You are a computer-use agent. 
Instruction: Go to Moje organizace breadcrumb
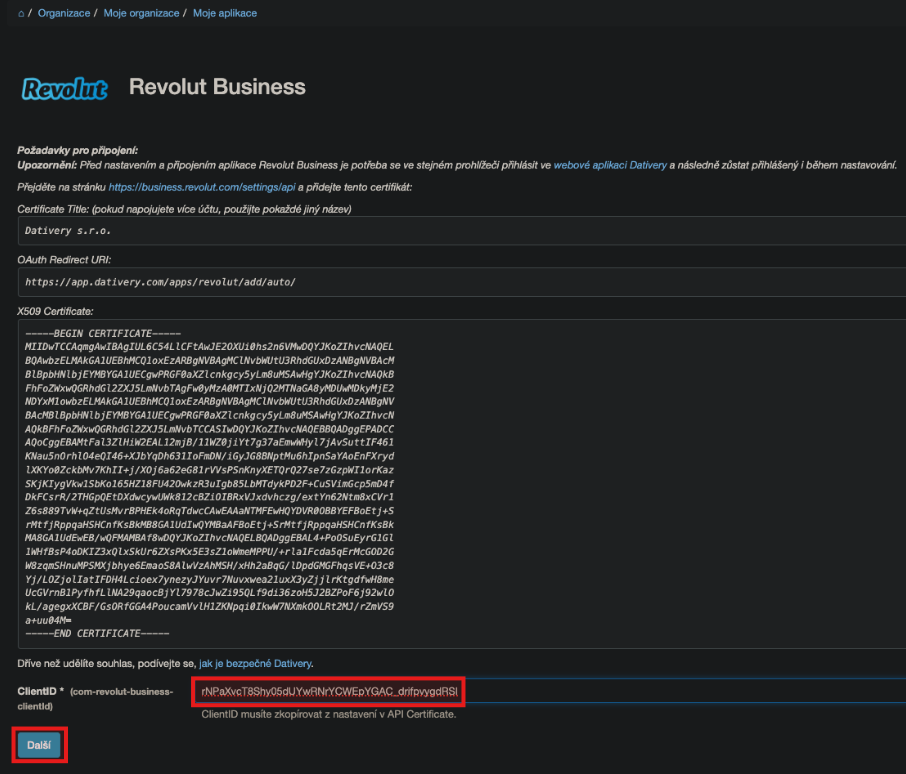pyautogui.click(x=141, y=13)
